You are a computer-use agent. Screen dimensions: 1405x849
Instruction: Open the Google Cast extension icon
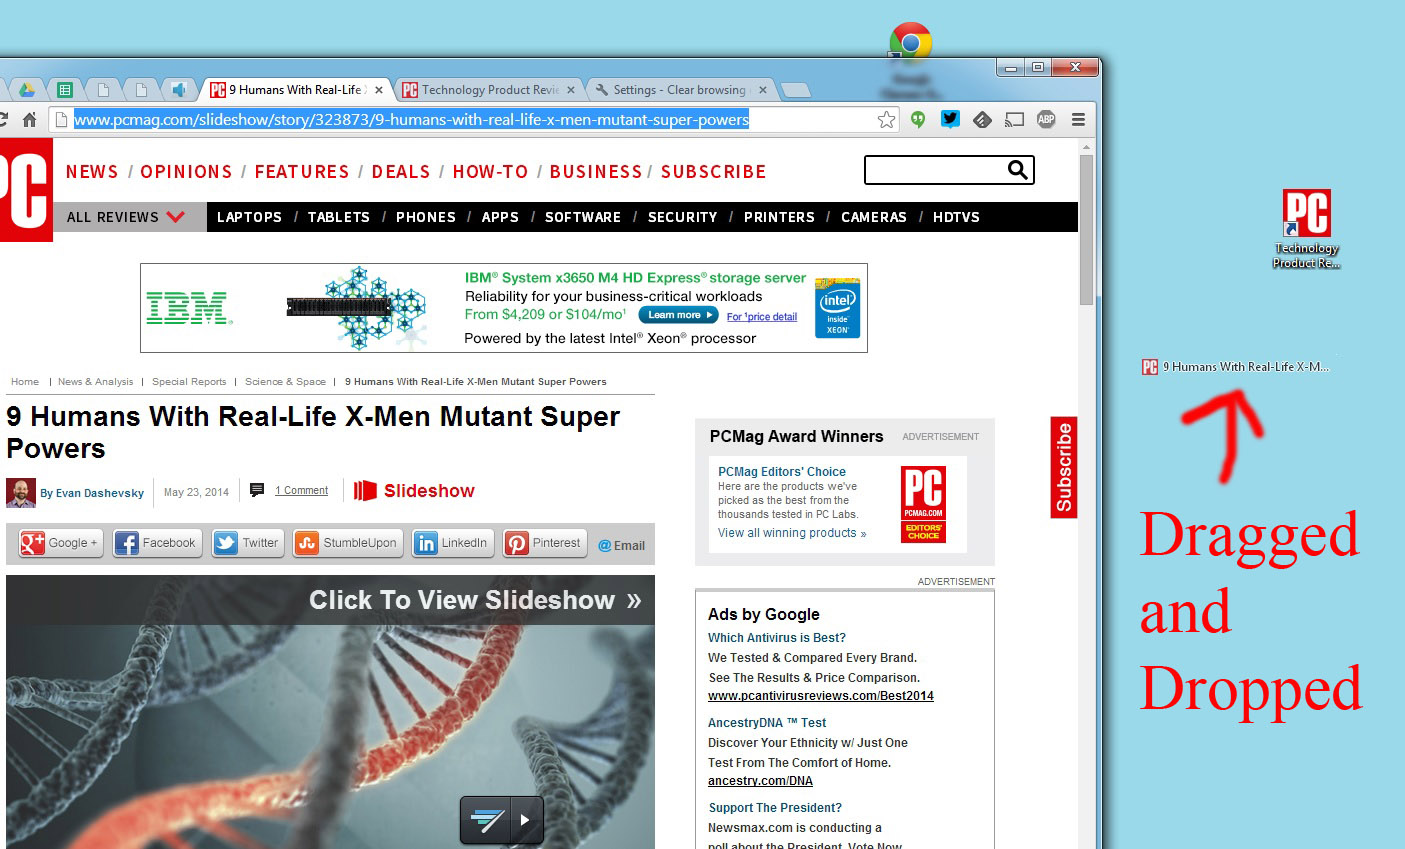(1014, 120)
